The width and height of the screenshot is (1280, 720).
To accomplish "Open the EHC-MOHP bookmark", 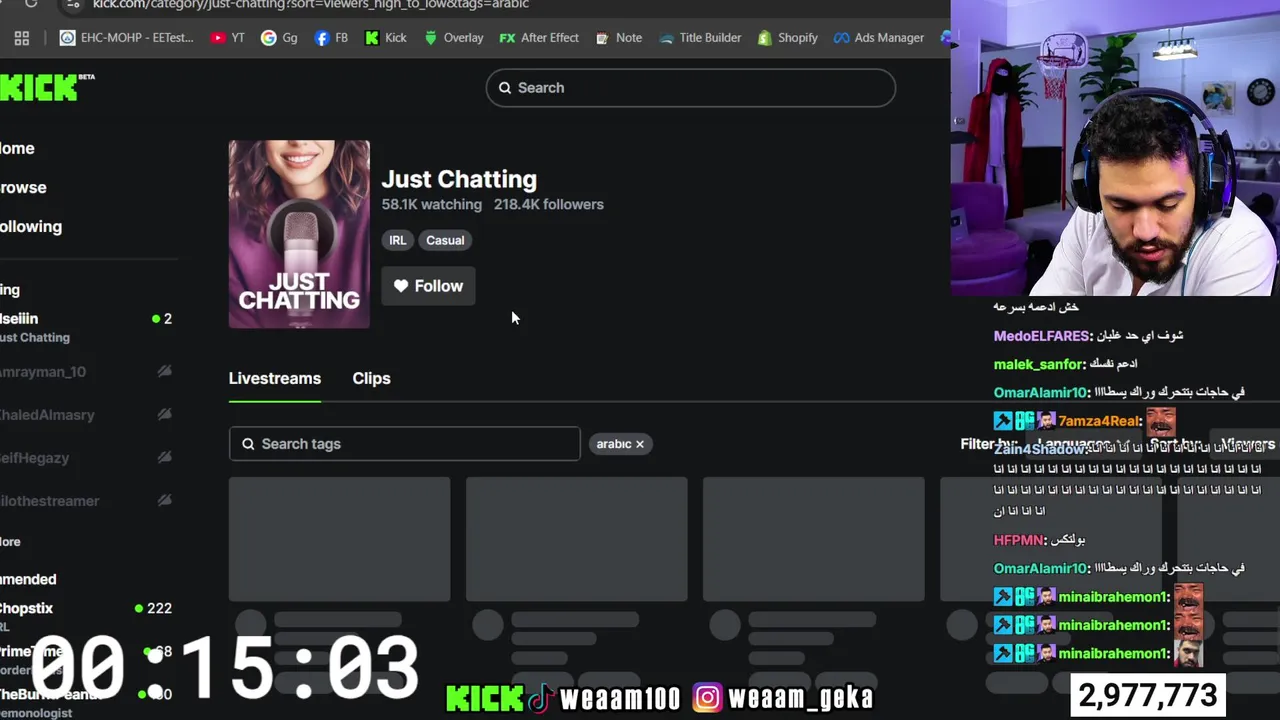I will tap(126, 38).
